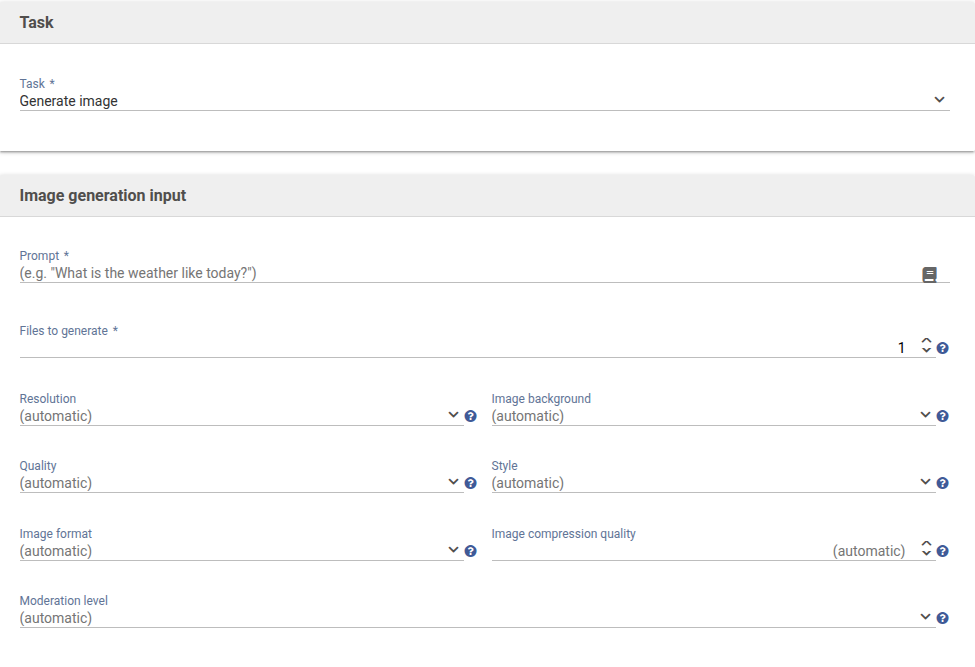Click the Image compression quality stepper arrows
The width and height of the screenshot is (975, 667).
point(926,549)
